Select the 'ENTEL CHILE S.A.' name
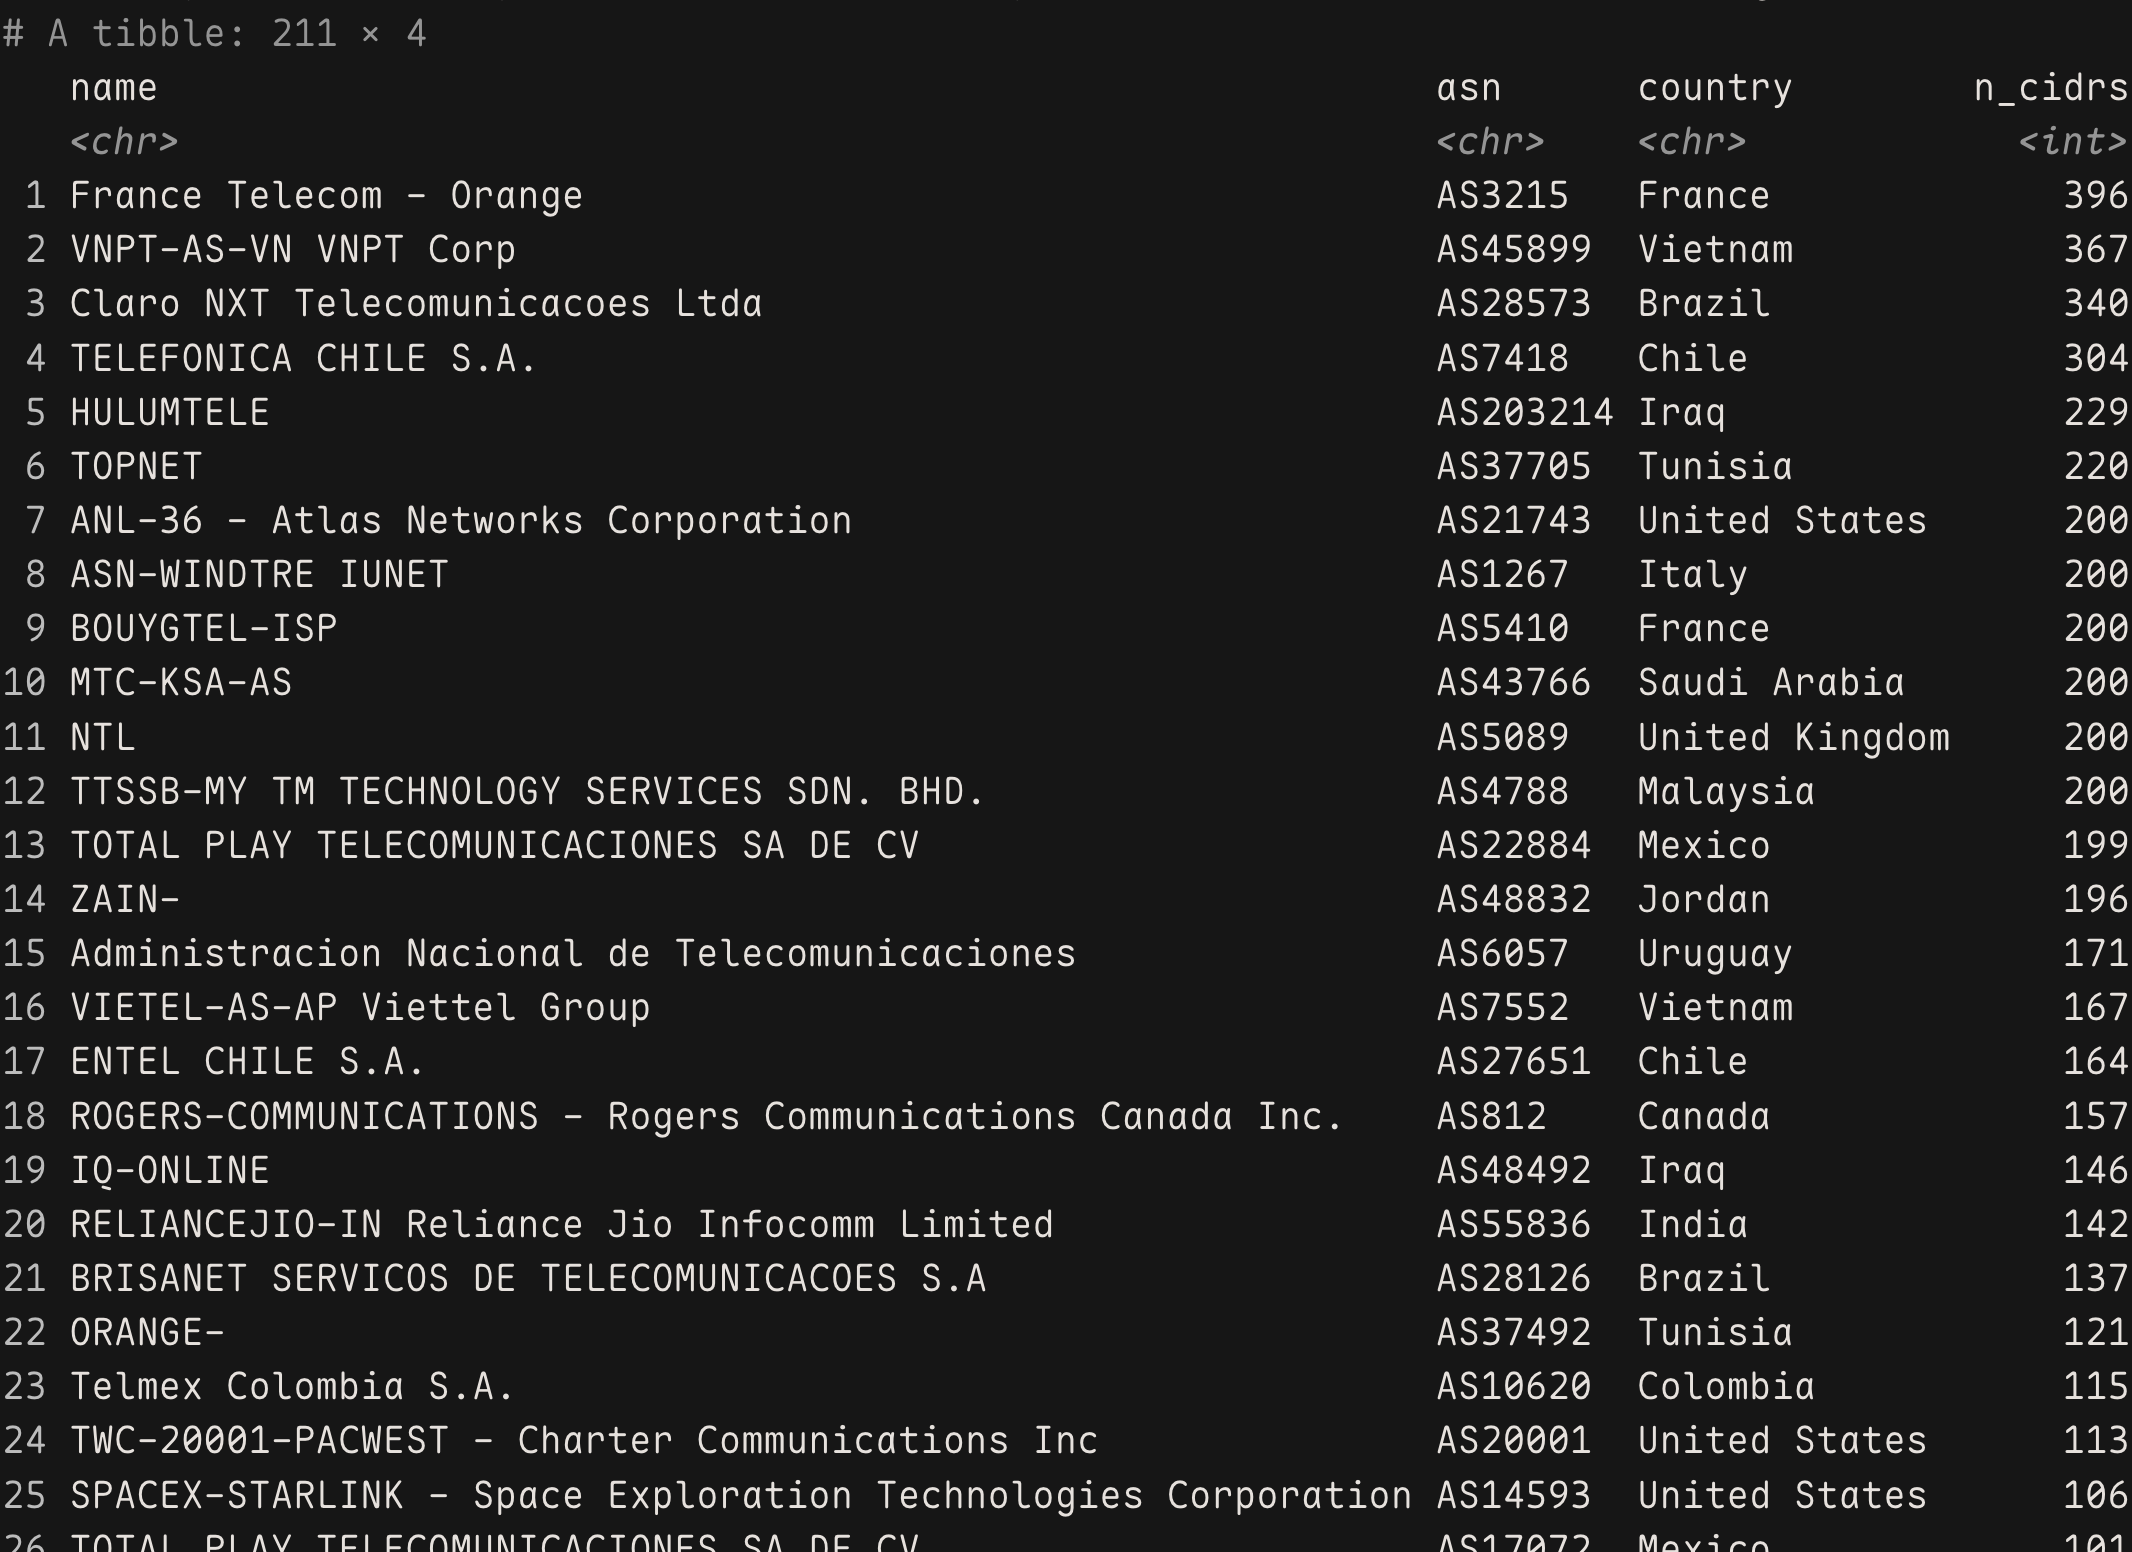 click(248, 1061)
